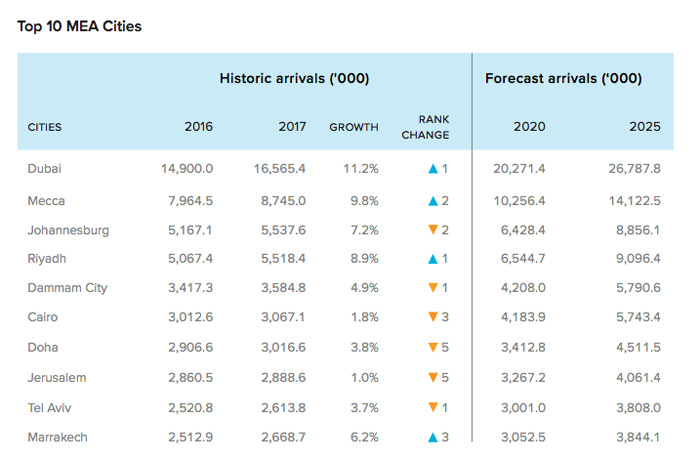Screen dimensions: 700x460
Task: Click the blue up arrow in Marrakech row
Action: point(433,437)
